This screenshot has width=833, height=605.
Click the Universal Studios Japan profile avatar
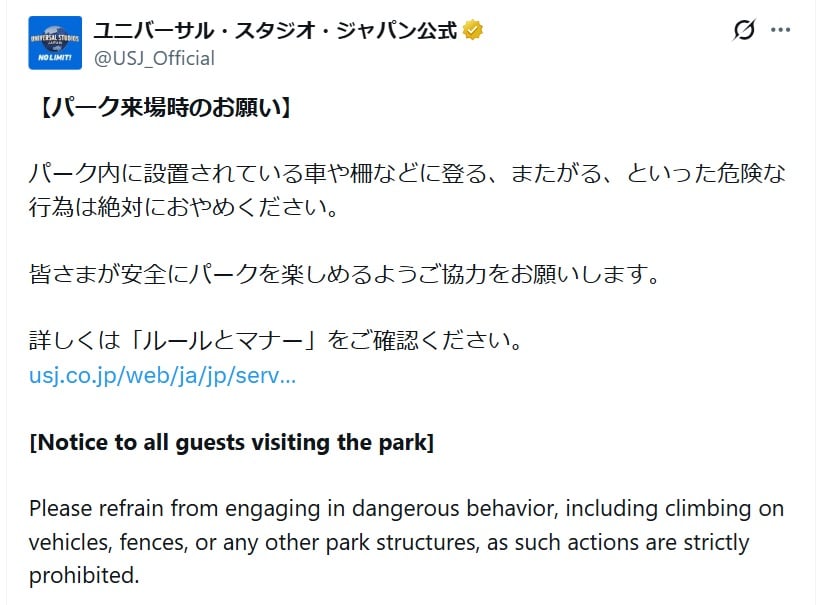[x=55, y=43]
